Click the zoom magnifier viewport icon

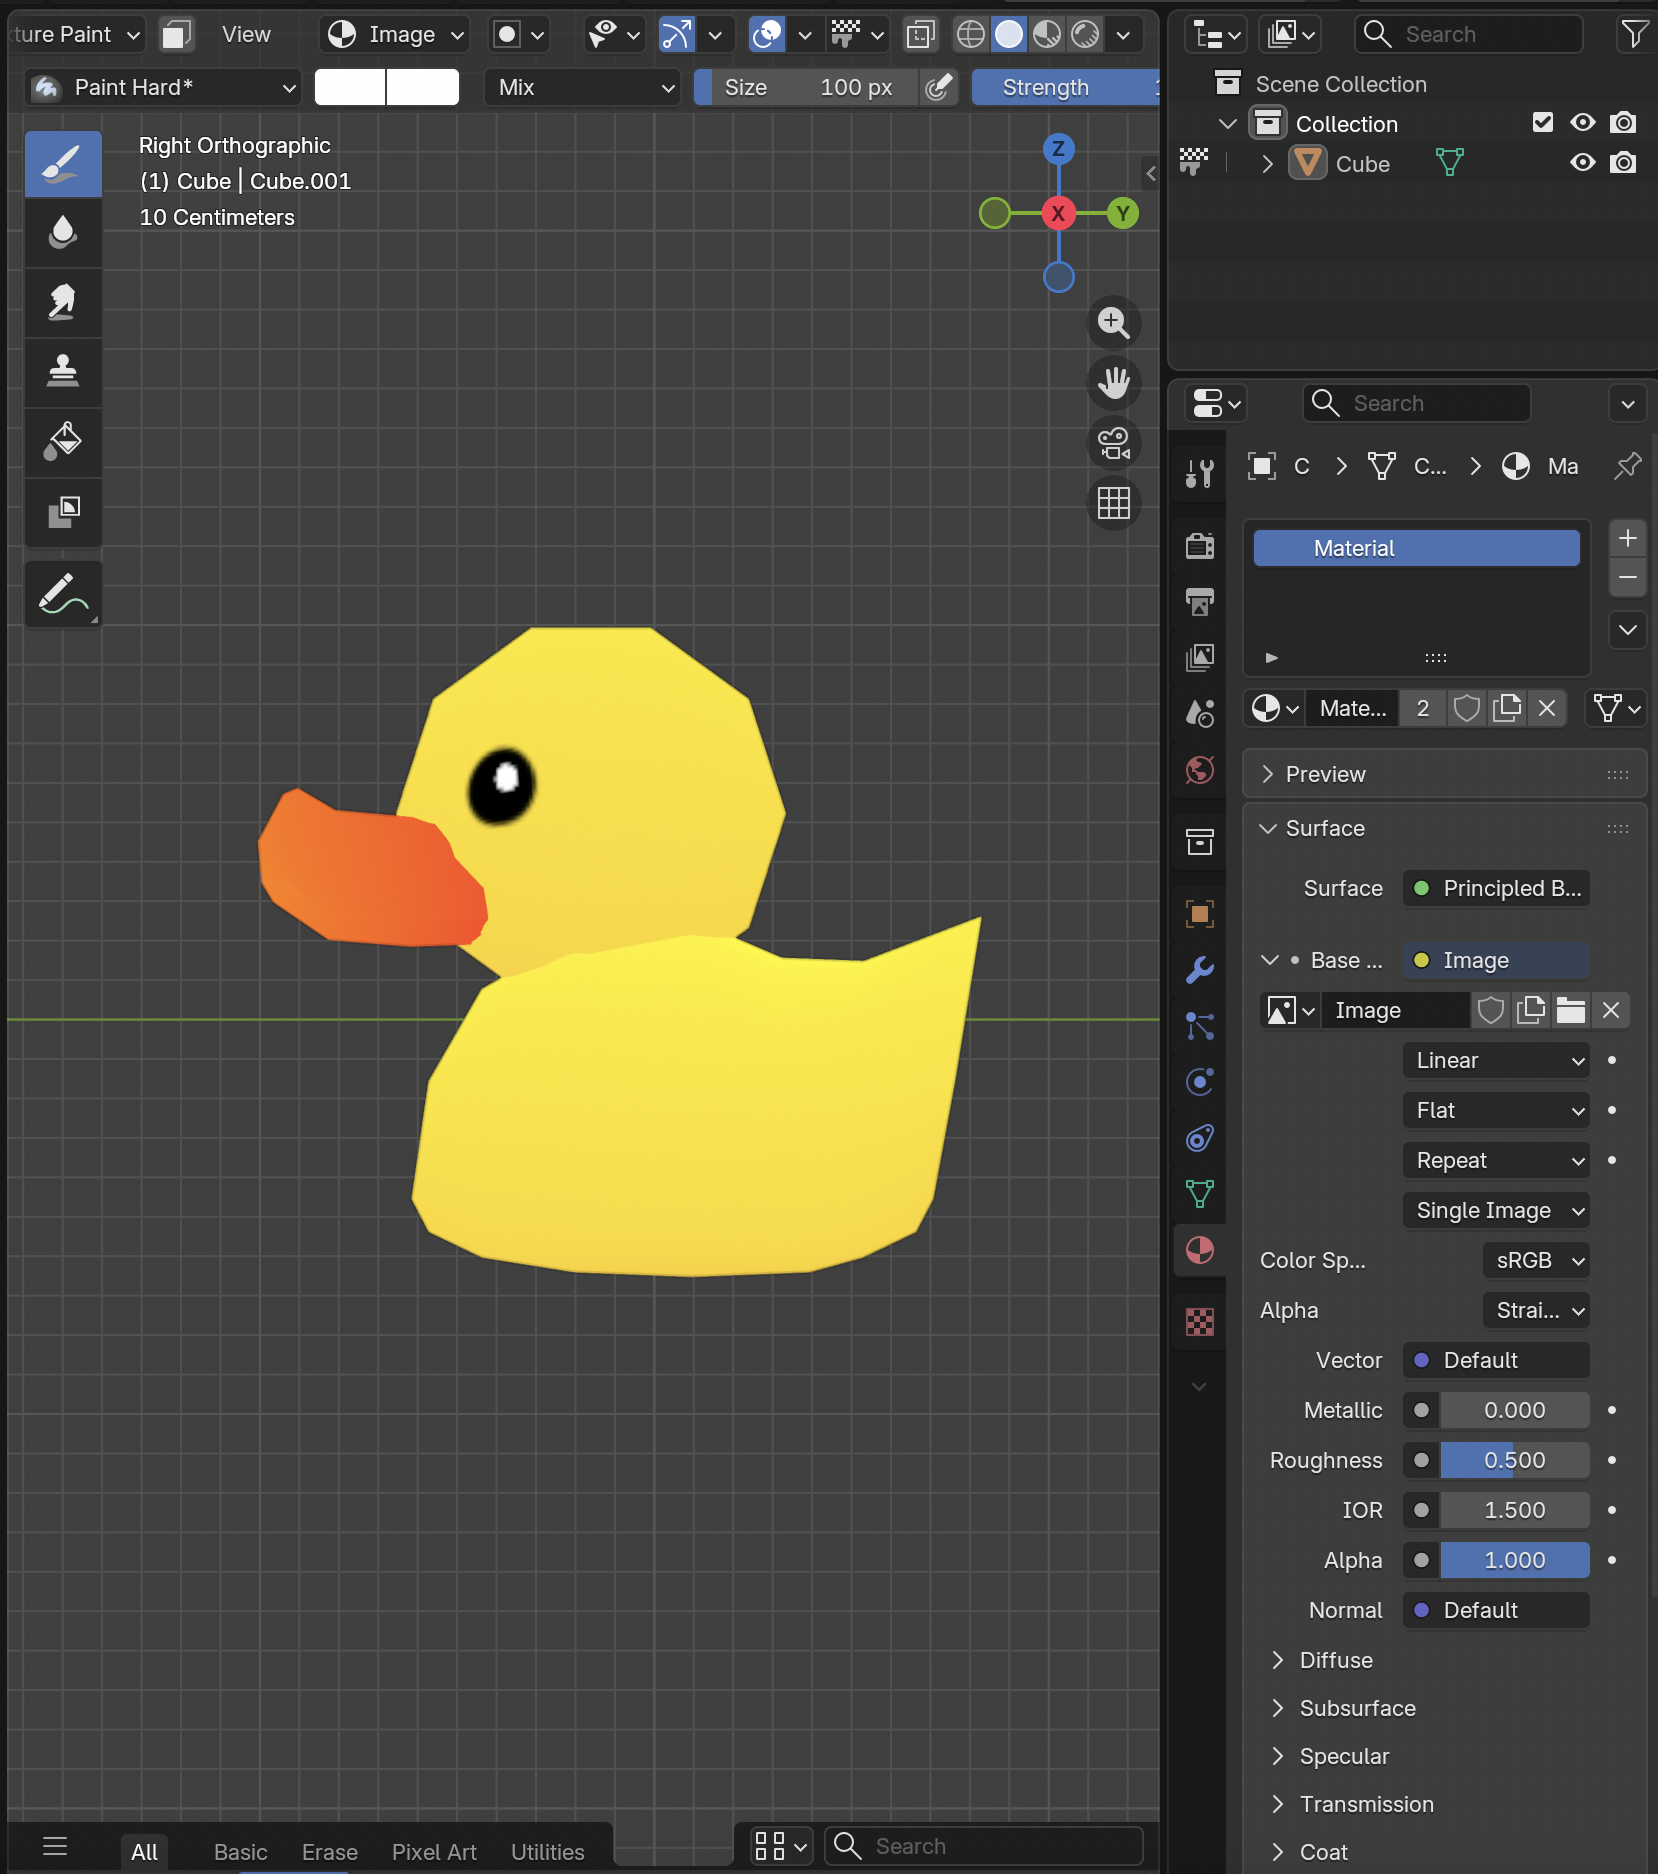tap(1113, 323)
